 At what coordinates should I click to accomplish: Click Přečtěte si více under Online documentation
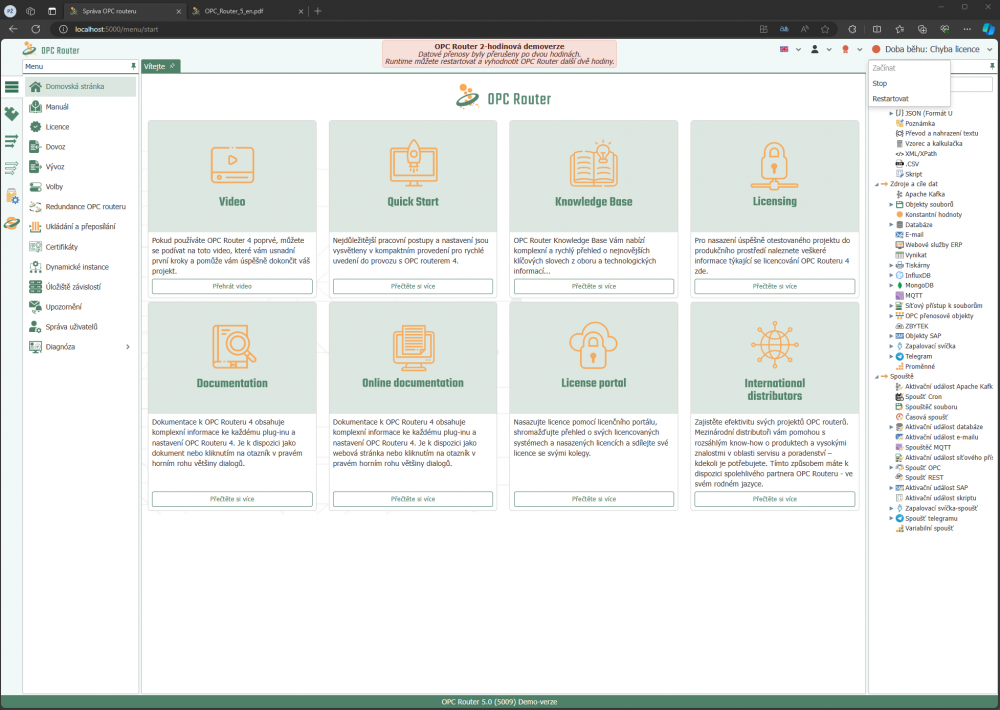pos(413,499)
